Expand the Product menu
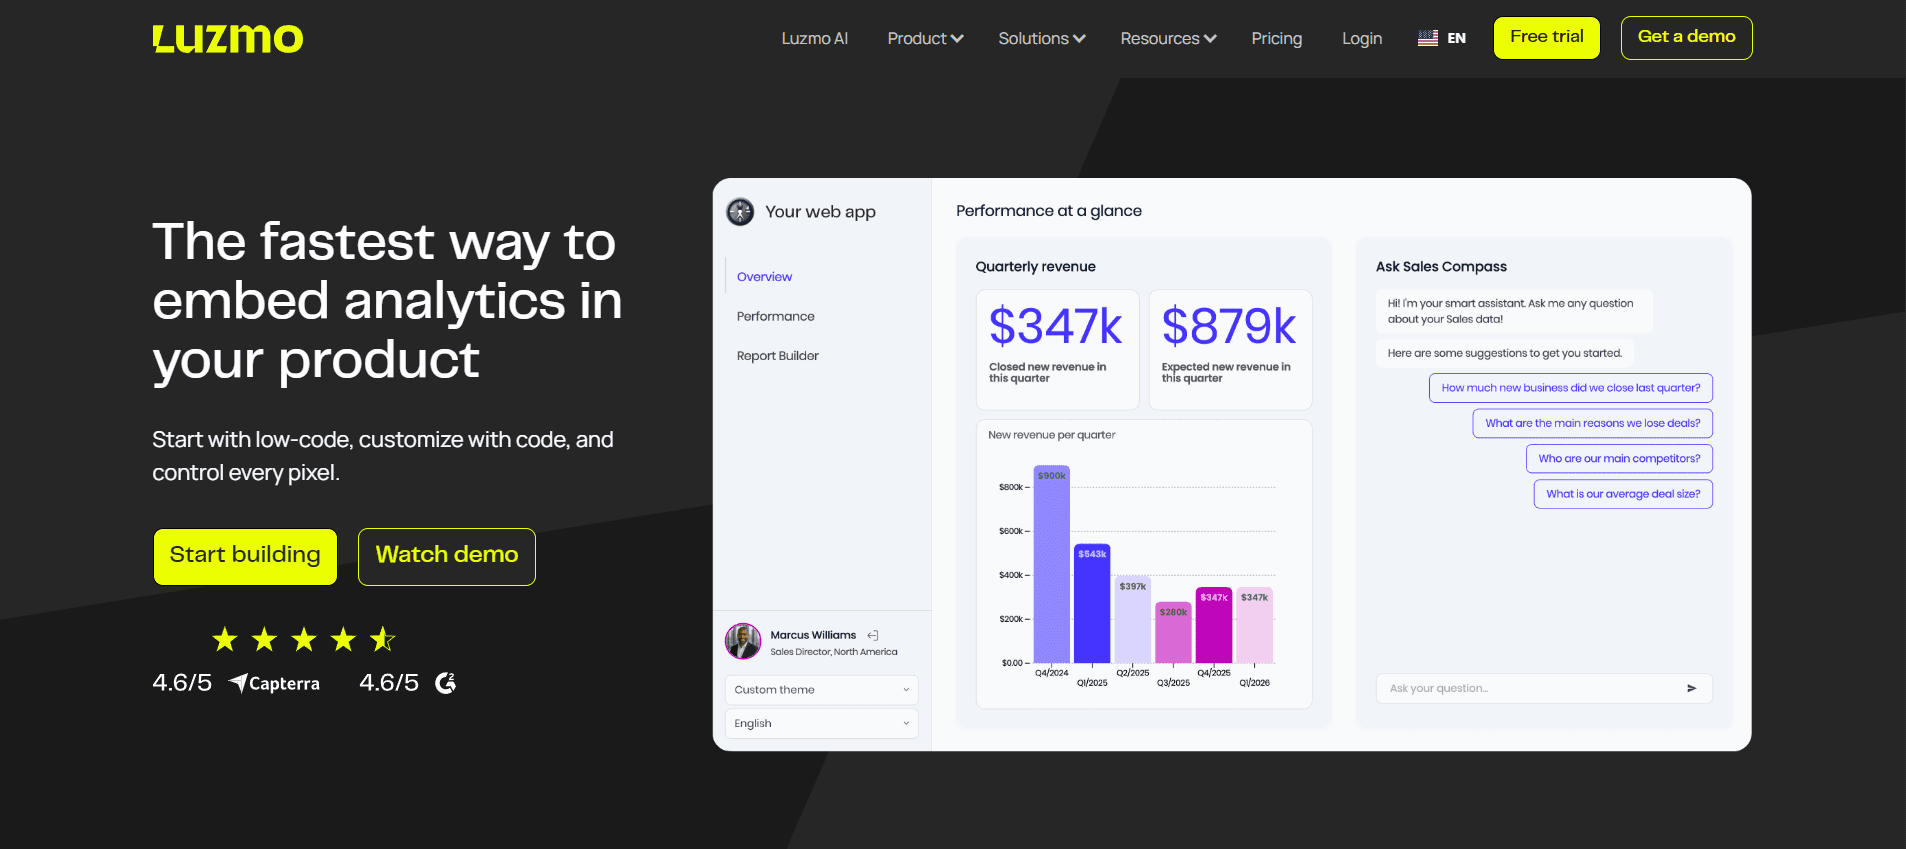The width and height of the screenshot is (1906, 849). 925,38
